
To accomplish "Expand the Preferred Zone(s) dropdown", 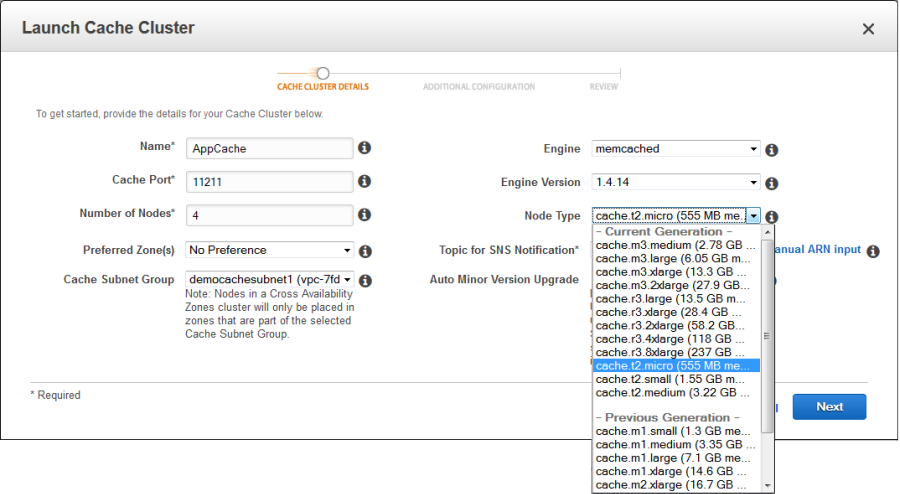I will click(269, 250).
